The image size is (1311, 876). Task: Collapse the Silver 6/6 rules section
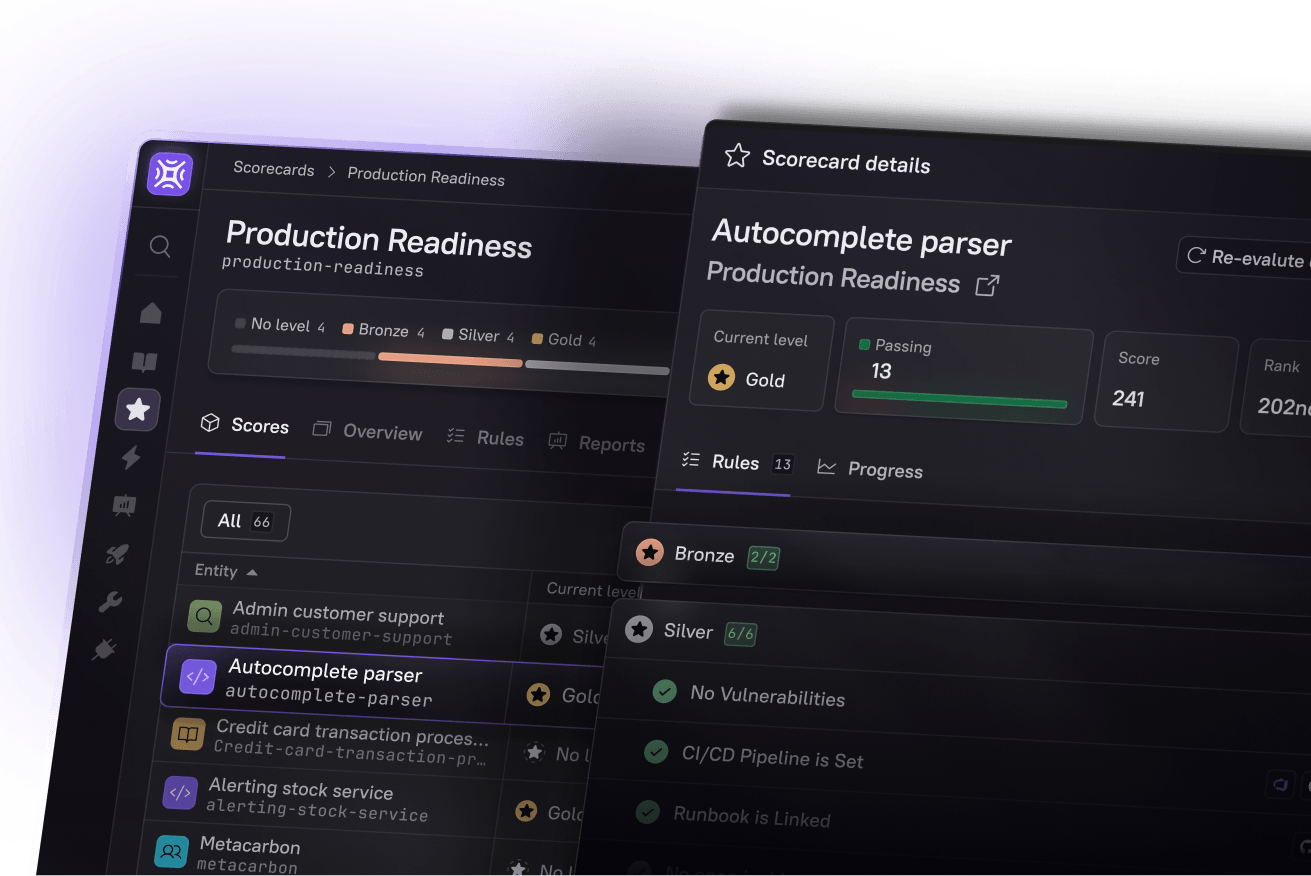click(x=688, y=632)
